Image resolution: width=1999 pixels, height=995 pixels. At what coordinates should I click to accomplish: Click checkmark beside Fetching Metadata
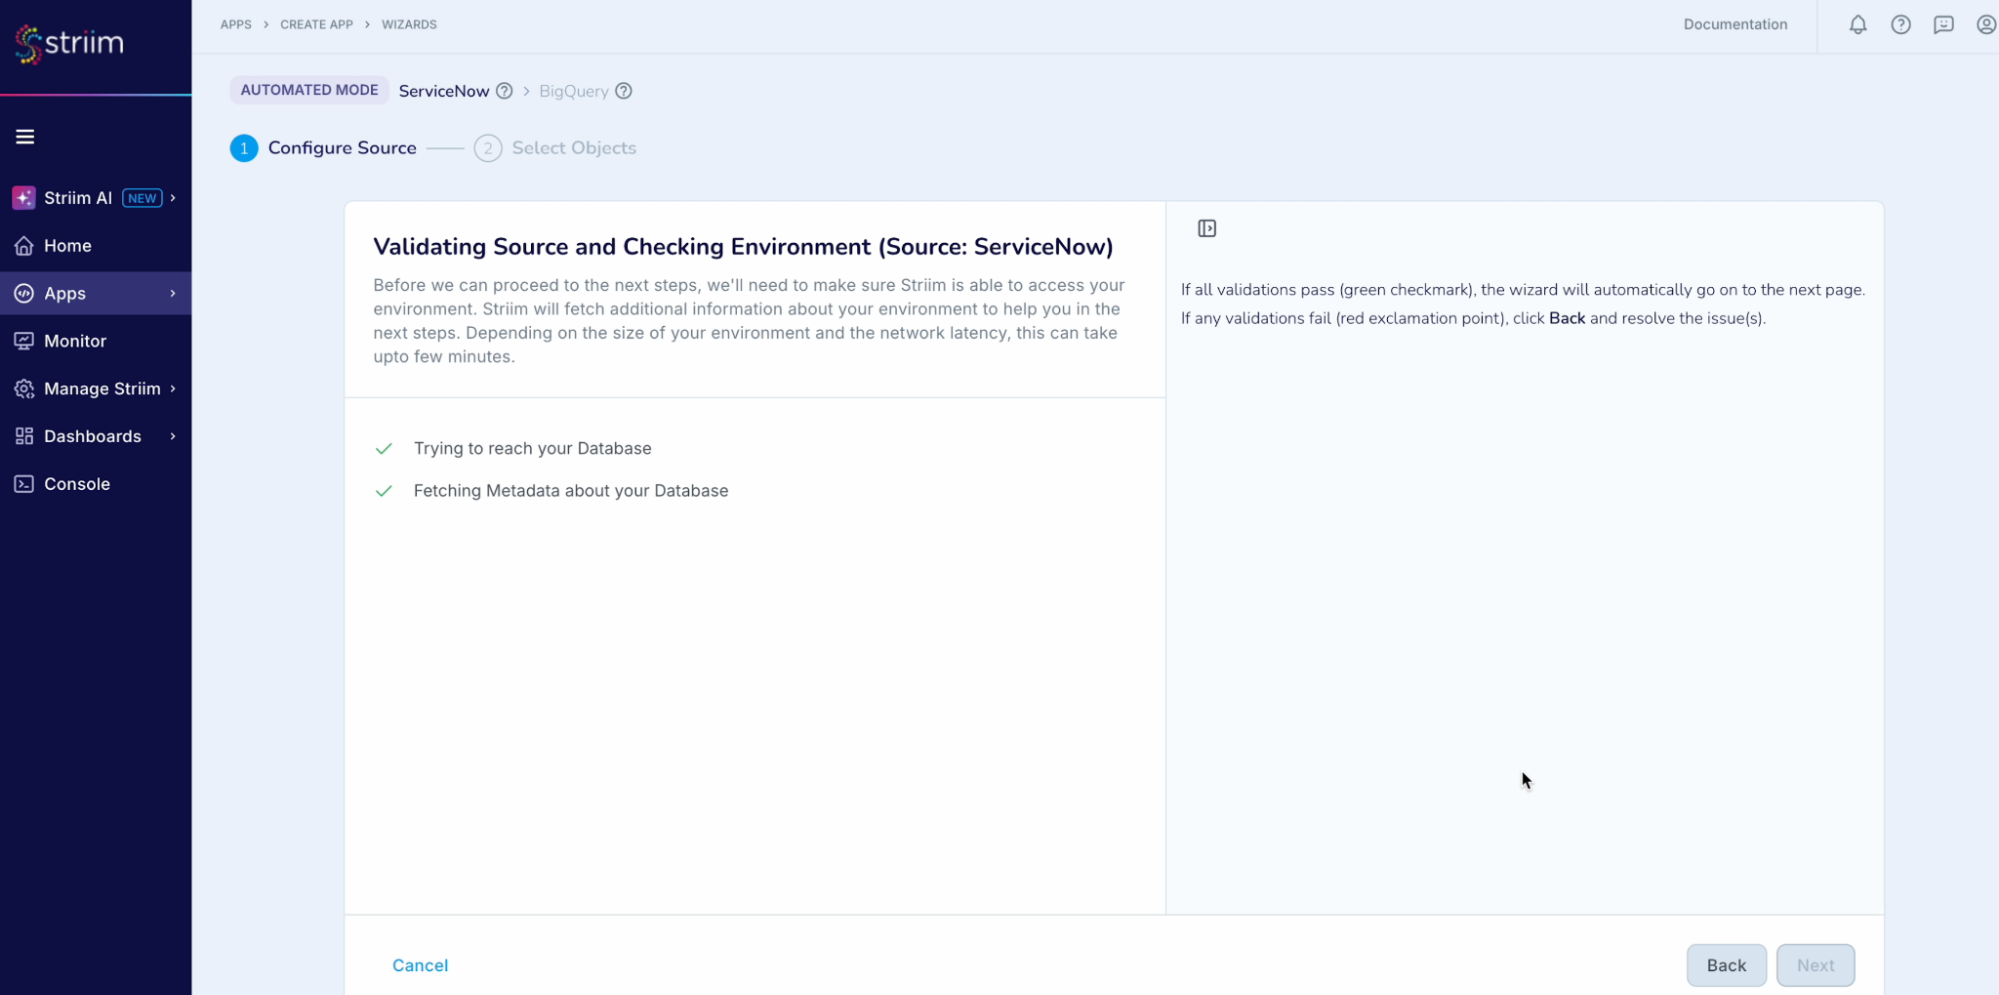383,491
